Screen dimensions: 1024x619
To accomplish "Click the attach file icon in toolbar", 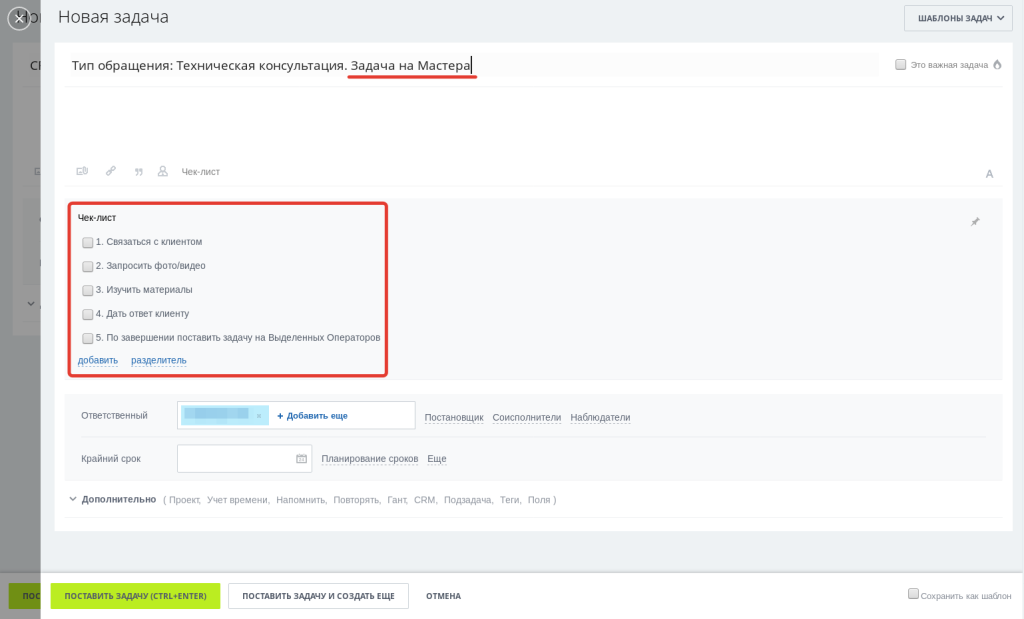I will pyautogui.click(x=82, y=171).
